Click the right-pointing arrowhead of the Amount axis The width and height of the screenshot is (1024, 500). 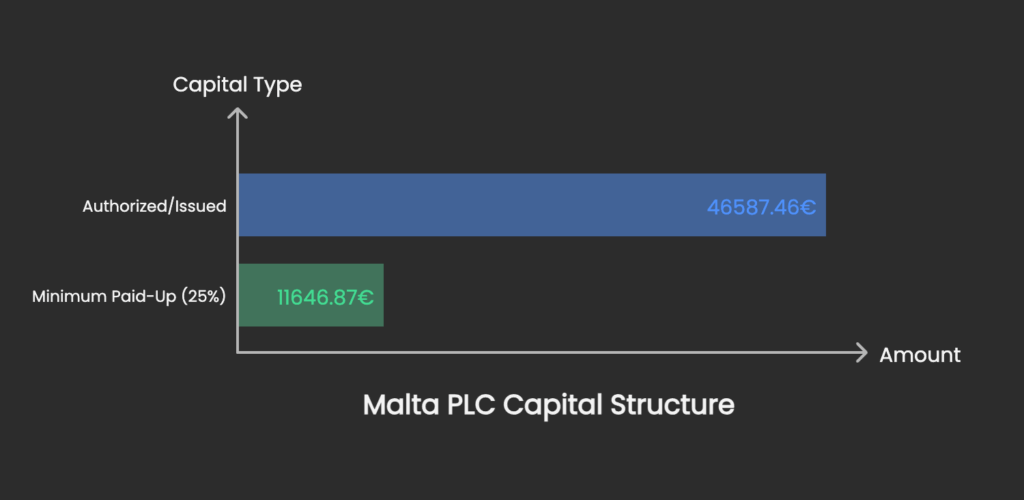861,352
